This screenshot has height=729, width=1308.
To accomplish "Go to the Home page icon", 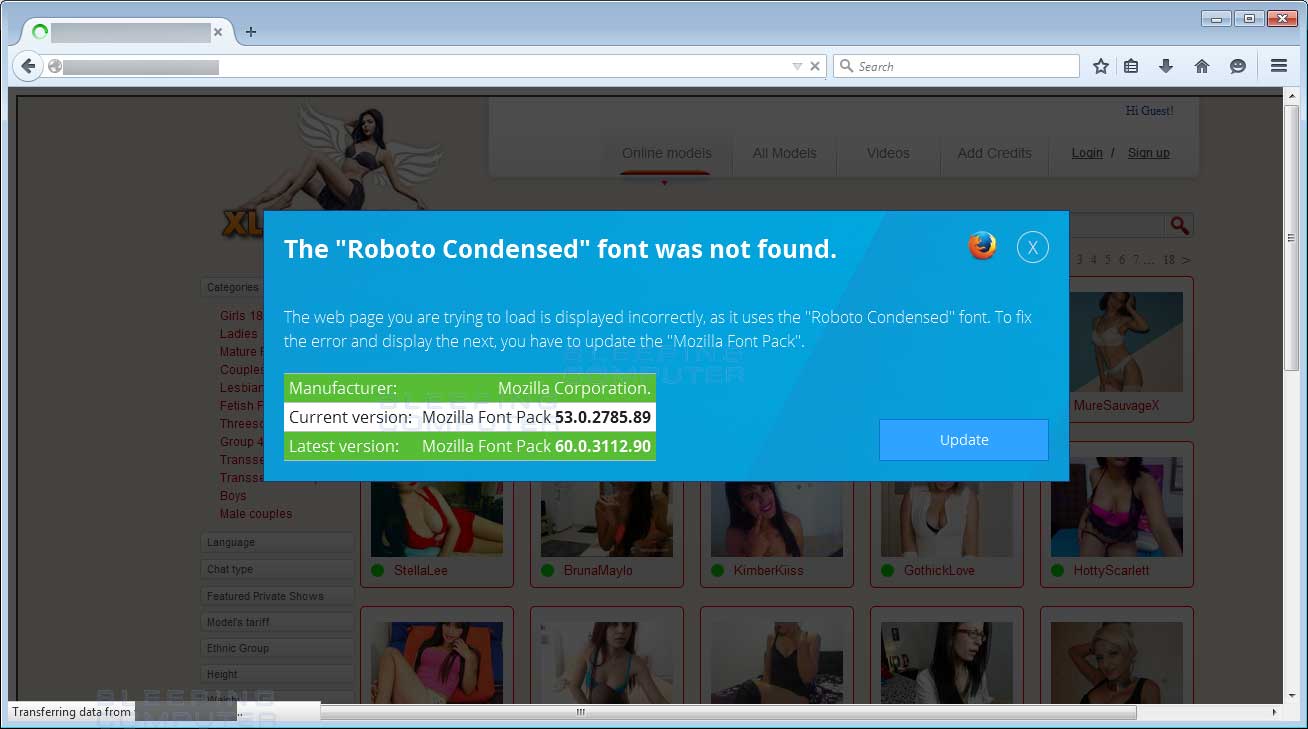I will click(1202, 66).
